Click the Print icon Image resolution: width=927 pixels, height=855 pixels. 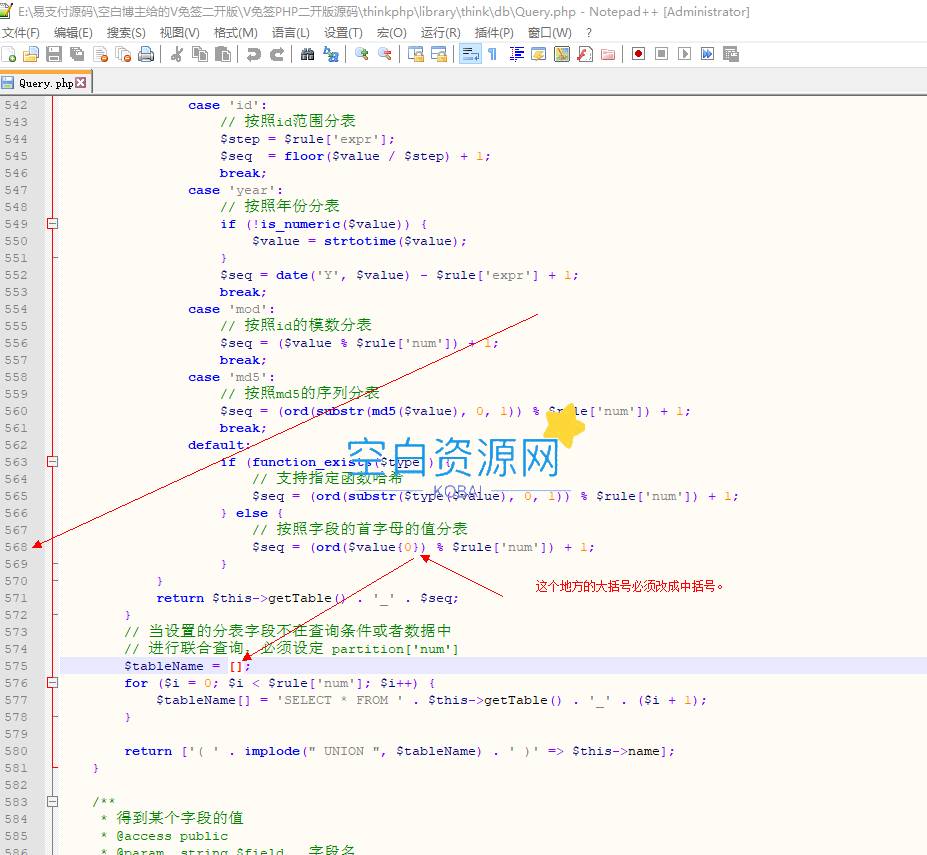click(144, 54)
